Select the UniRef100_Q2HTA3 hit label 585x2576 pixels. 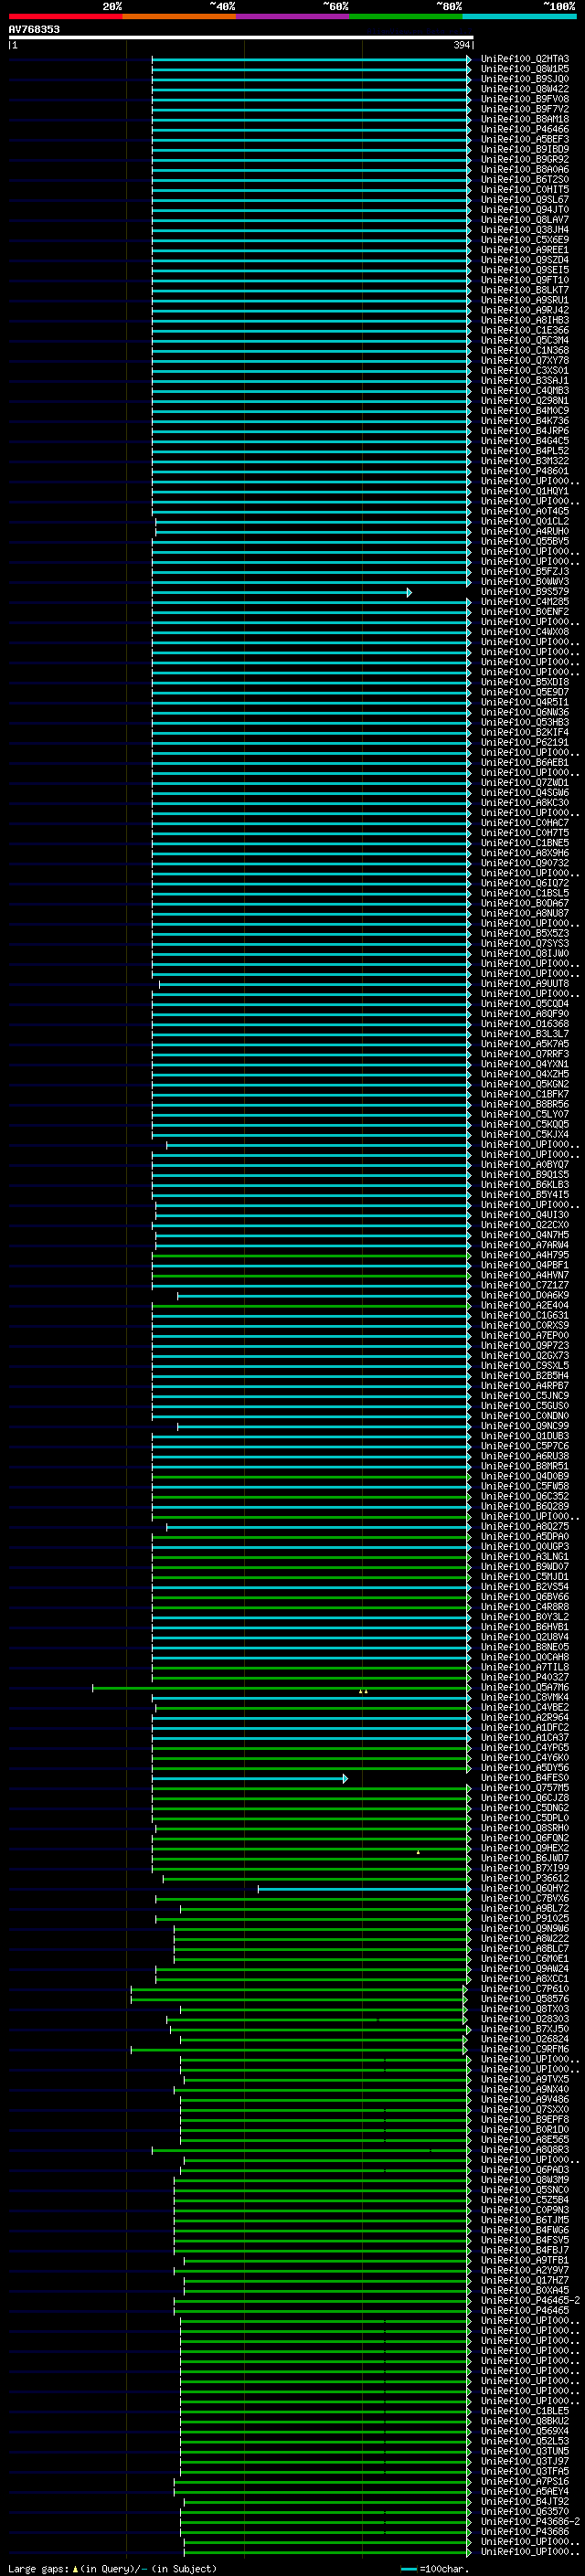(x=525, y=59)
